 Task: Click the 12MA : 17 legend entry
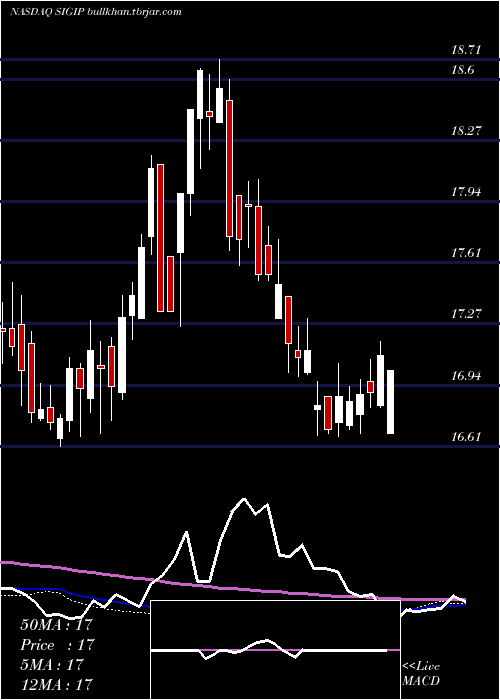coord(56,684)
